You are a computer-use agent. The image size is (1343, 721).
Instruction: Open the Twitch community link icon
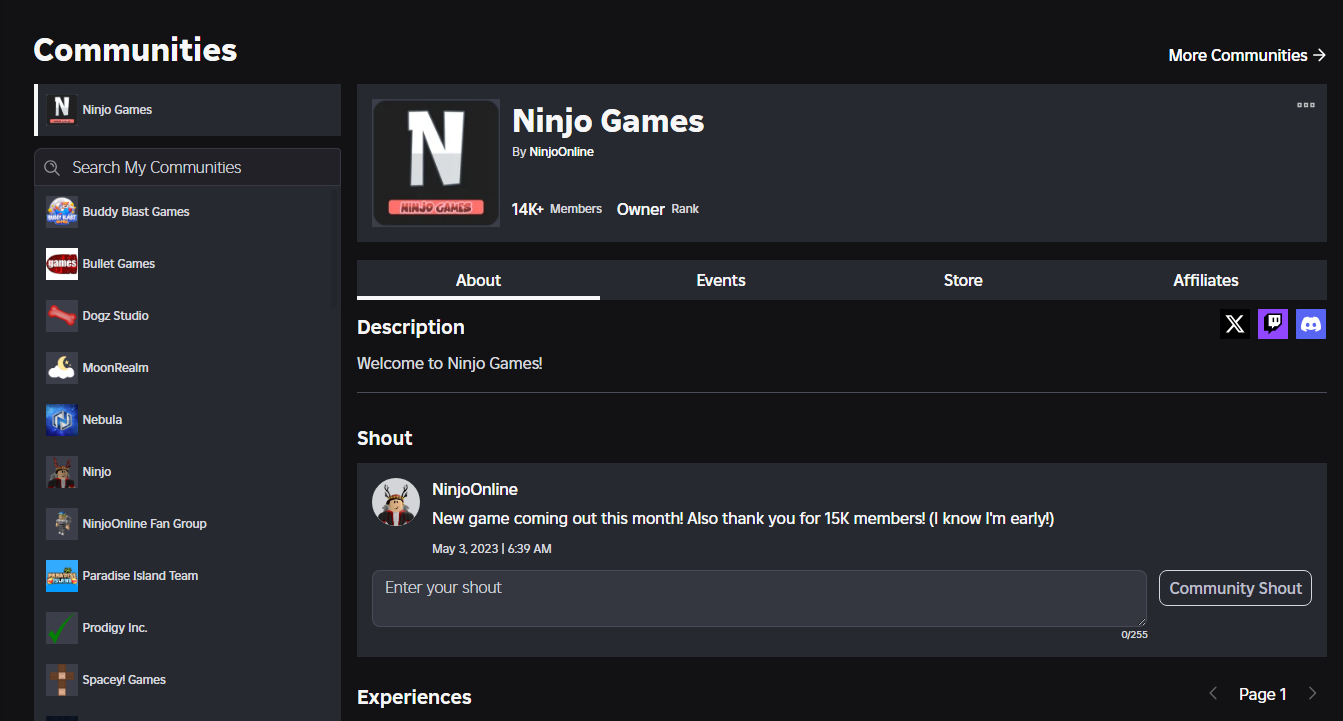1272,323
